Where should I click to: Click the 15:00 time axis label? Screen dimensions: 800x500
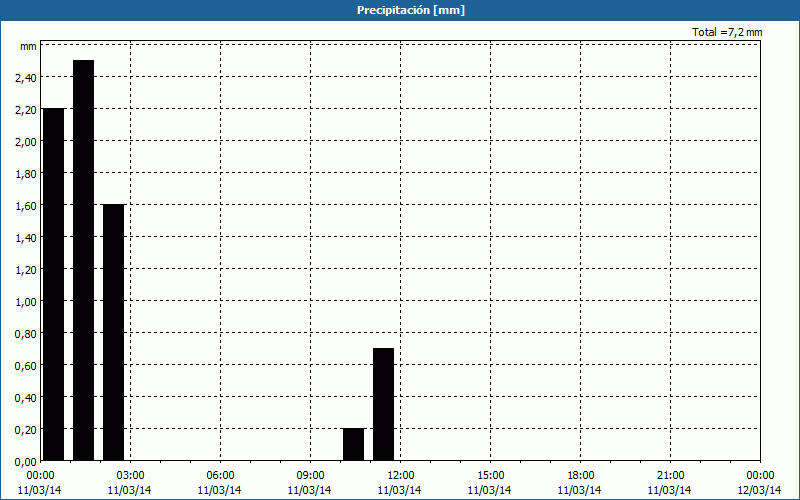(490, 476)
